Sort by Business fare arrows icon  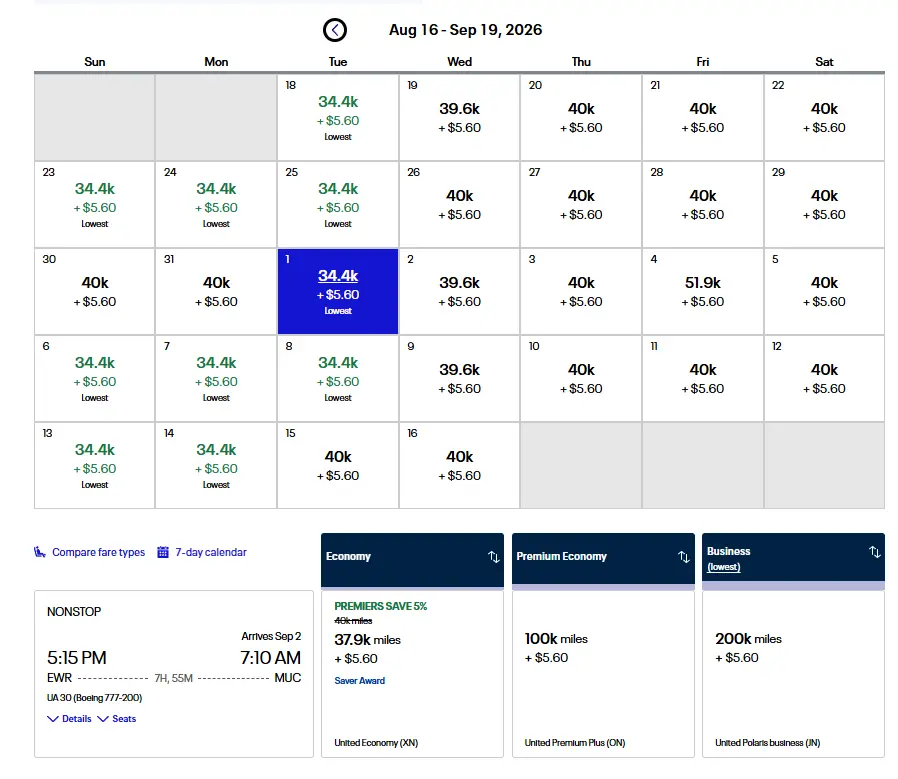click(x=874, y=552)
